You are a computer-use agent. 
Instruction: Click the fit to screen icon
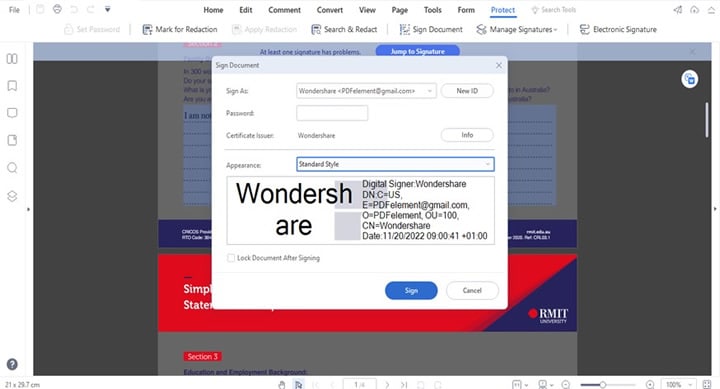coord(707,385)
